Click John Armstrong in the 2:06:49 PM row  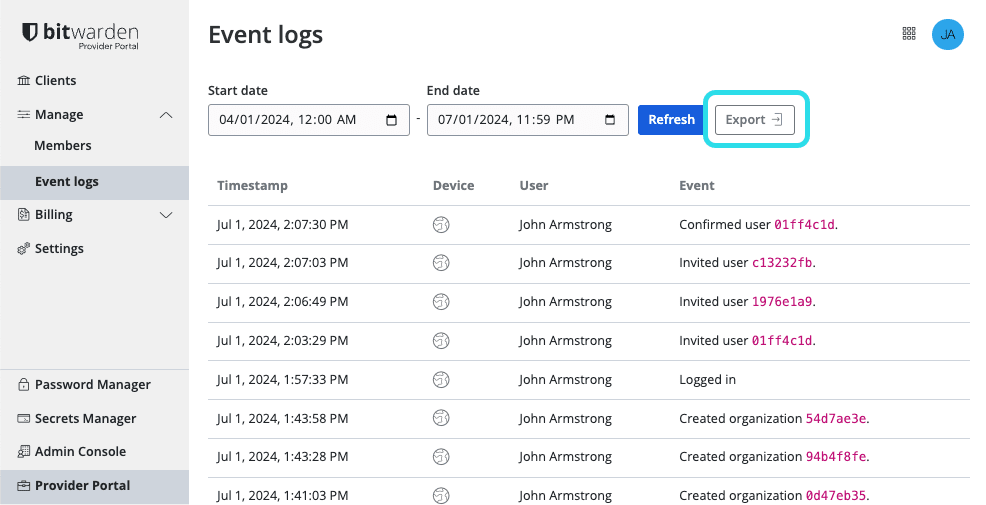point(565,302)
